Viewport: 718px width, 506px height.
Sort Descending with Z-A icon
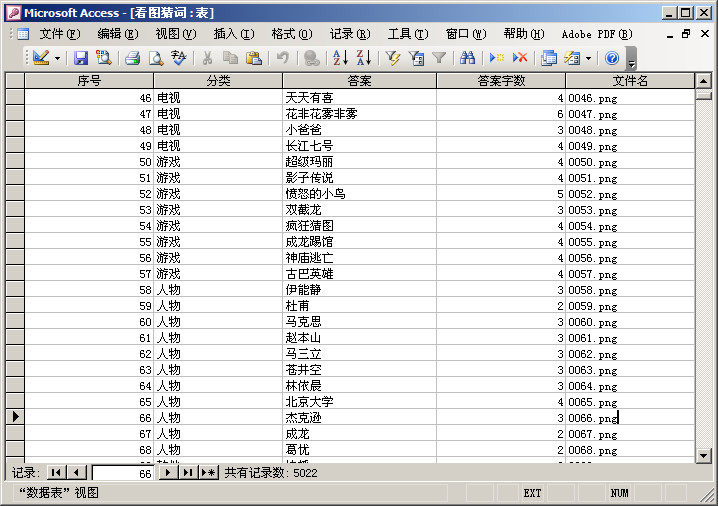point(364,58)
